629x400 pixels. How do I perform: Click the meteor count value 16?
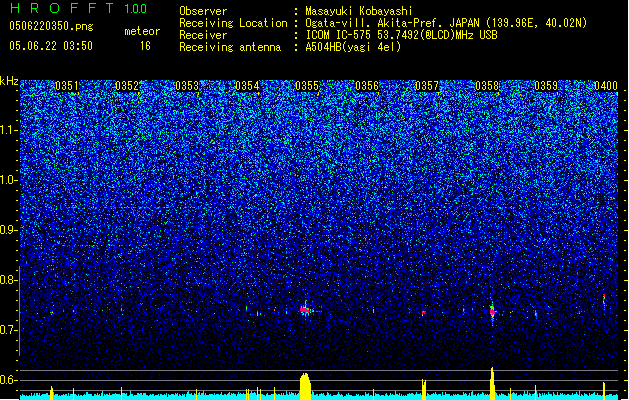[x=145, y=46]
